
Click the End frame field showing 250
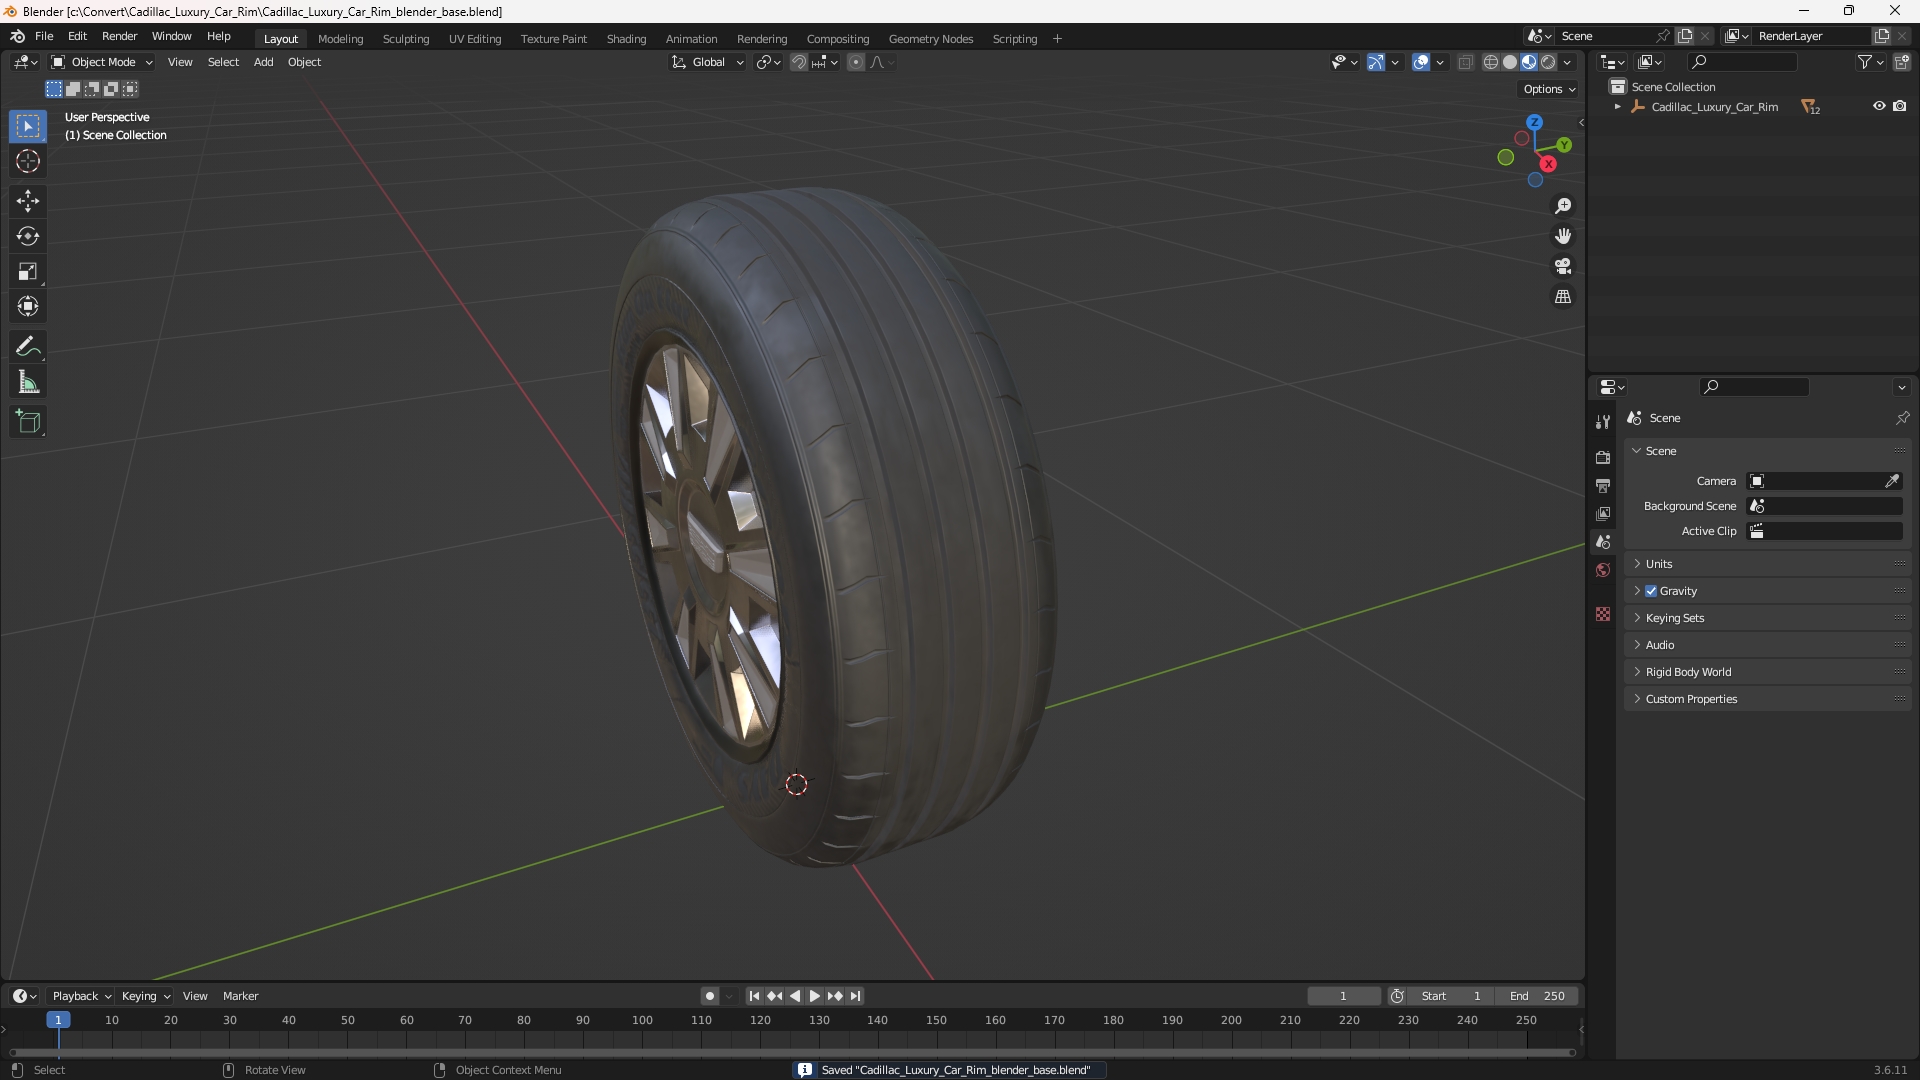pos(1537,996)
